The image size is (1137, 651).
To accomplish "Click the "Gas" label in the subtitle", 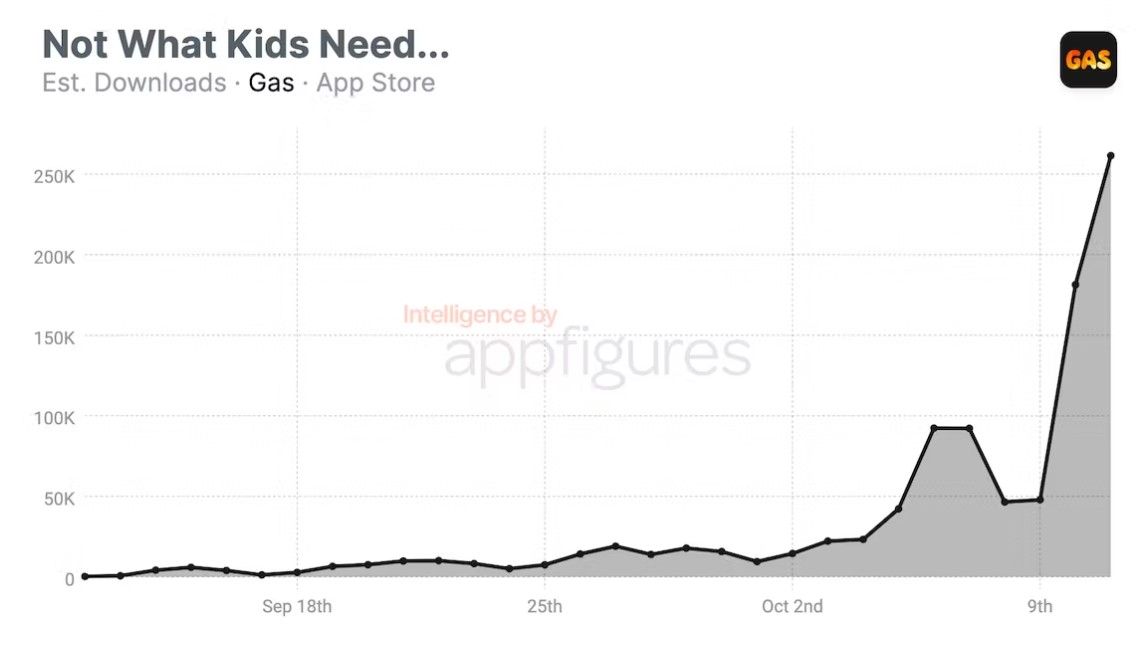I will click(271, 82).
